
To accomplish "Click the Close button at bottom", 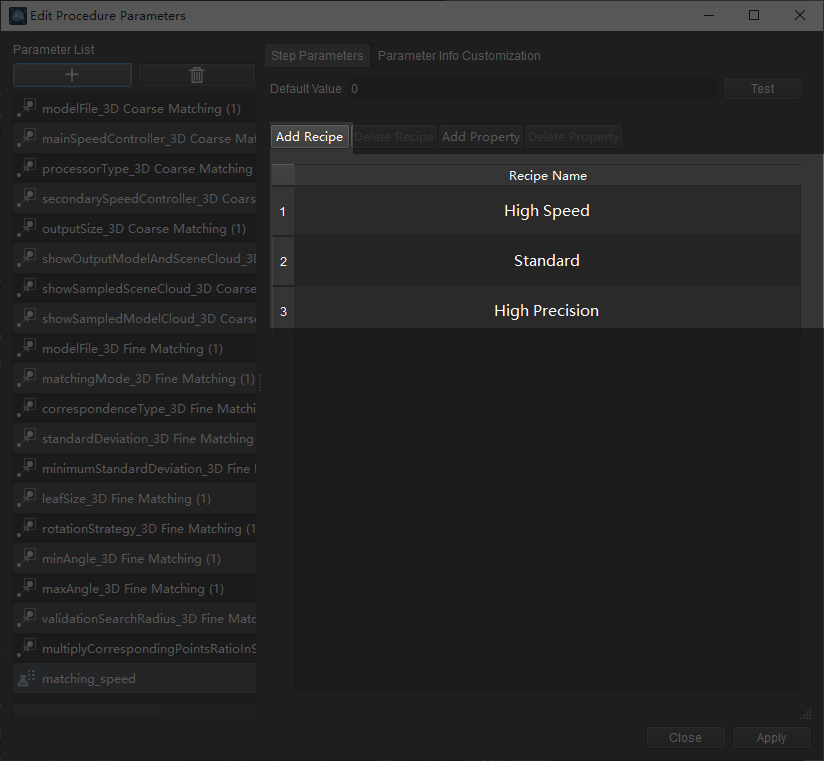I will [x=685, y=737].
